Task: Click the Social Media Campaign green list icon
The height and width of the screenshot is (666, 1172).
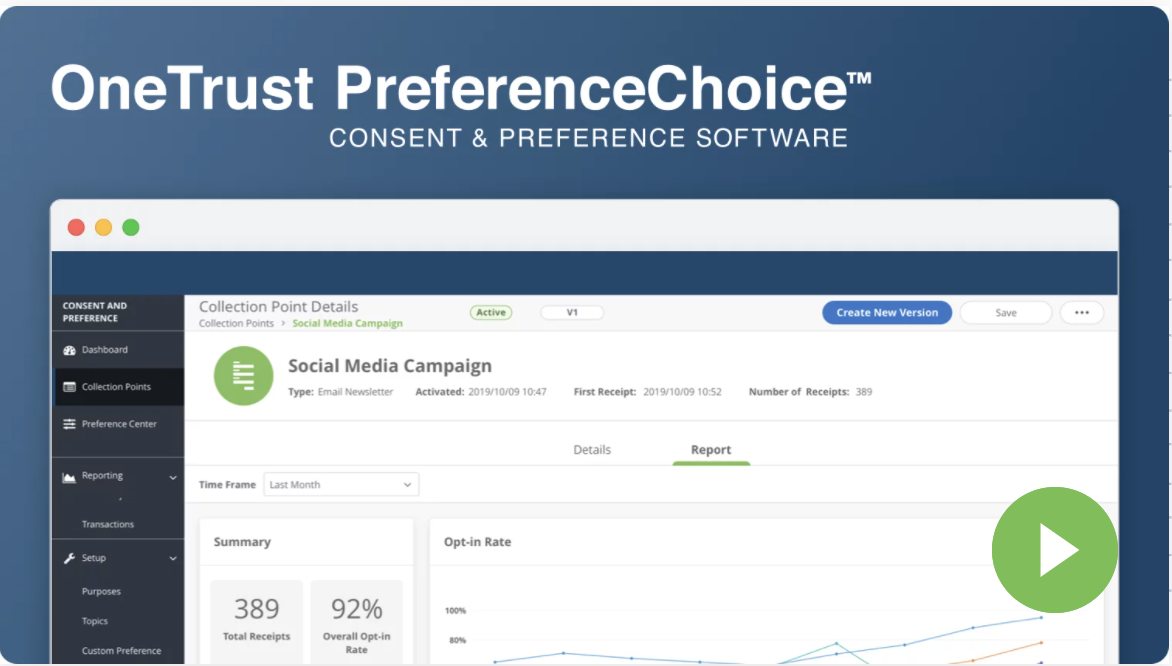Action: tap(243, 376)
